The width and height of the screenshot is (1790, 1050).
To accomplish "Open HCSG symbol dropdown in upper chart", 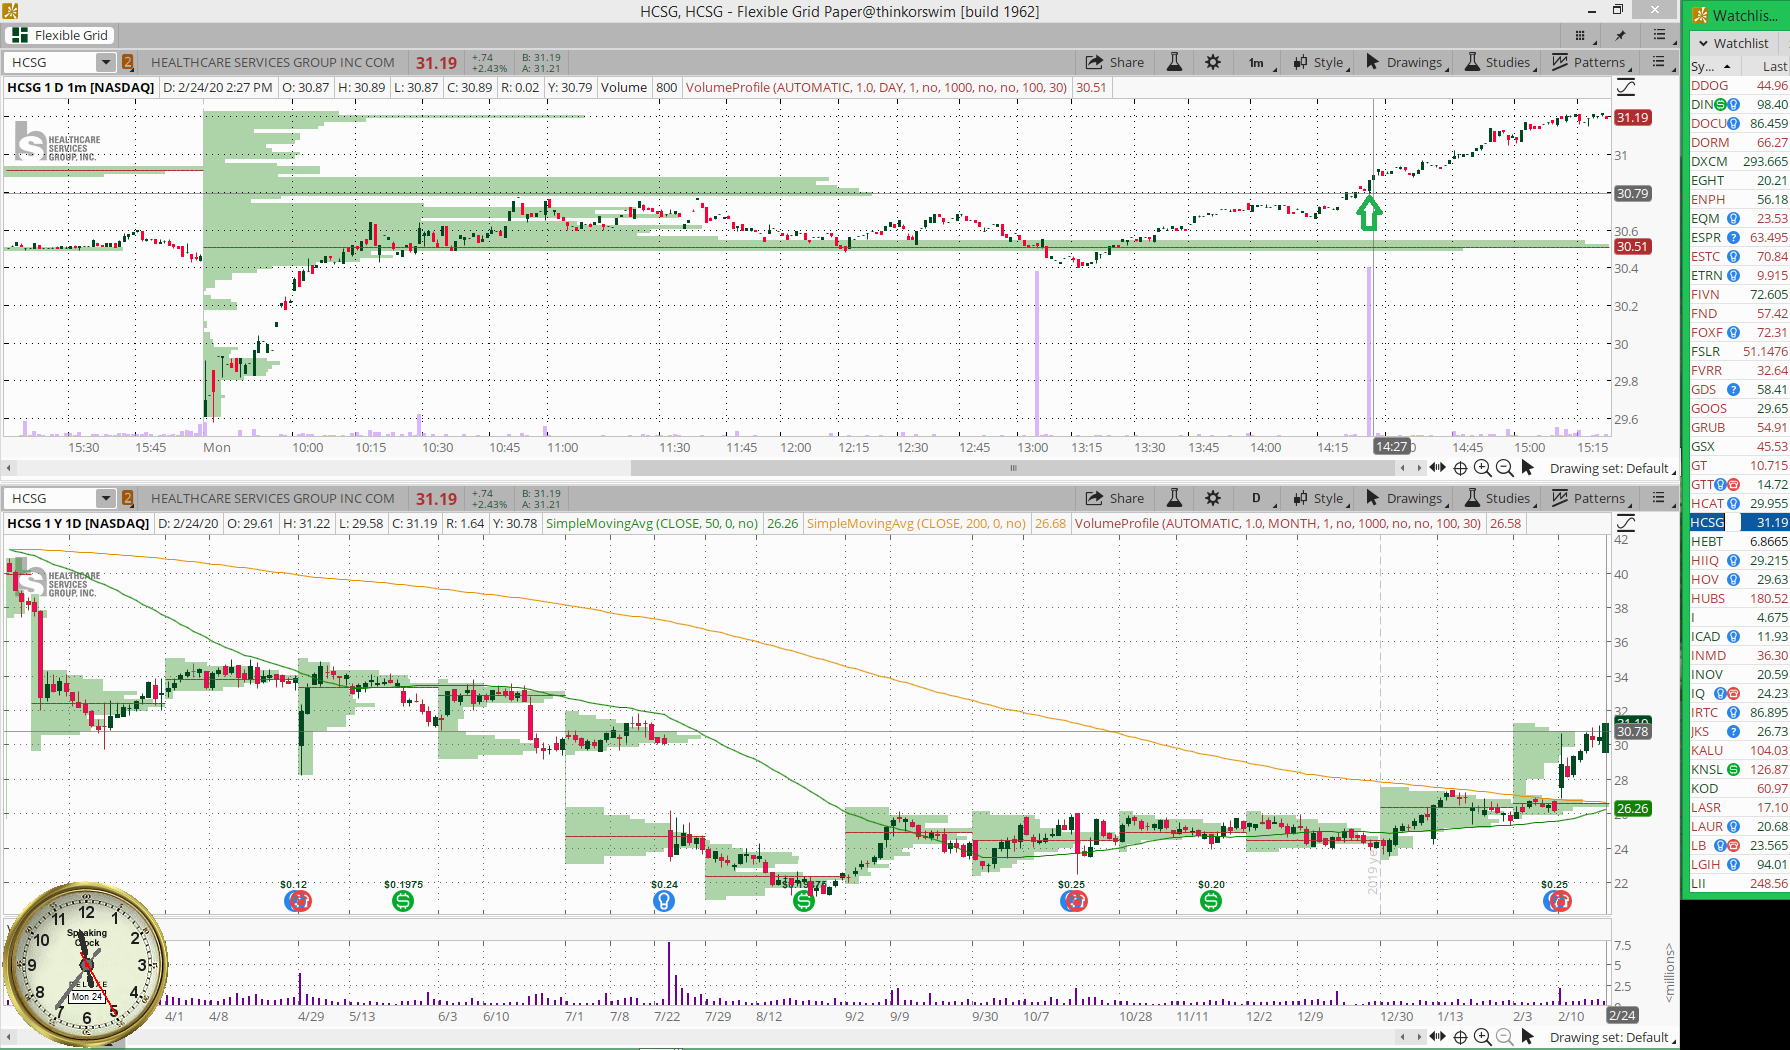I will (x=105, y=62).
